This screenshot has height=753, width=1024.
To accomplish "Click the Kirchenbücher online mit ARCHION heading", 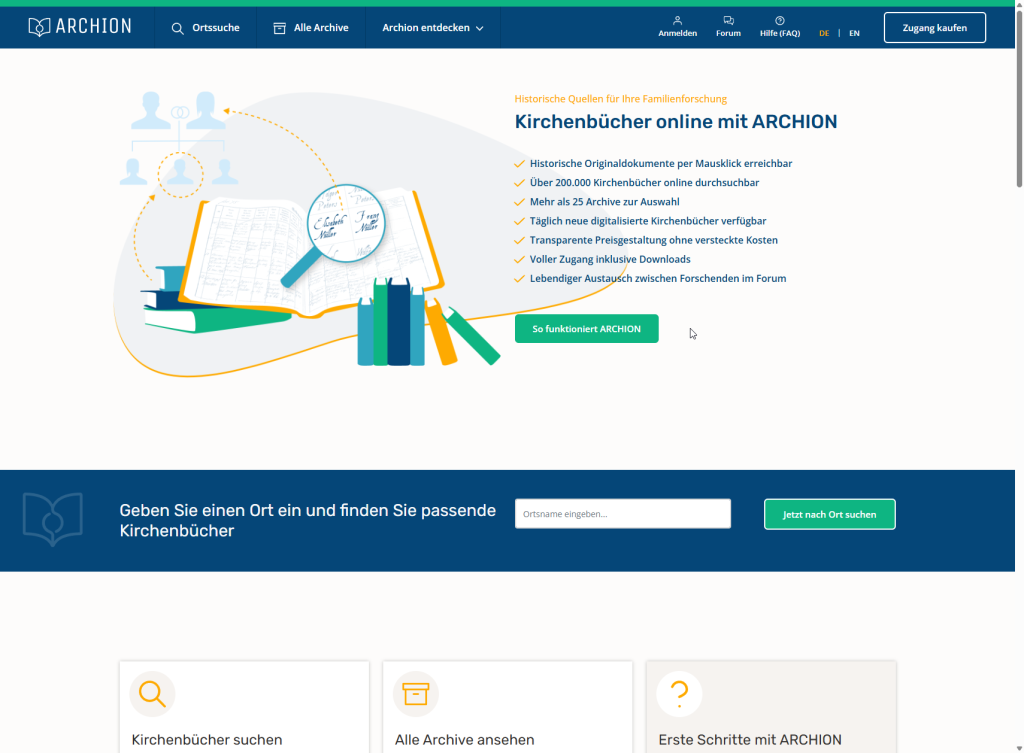I will click(x=675, y=121).
